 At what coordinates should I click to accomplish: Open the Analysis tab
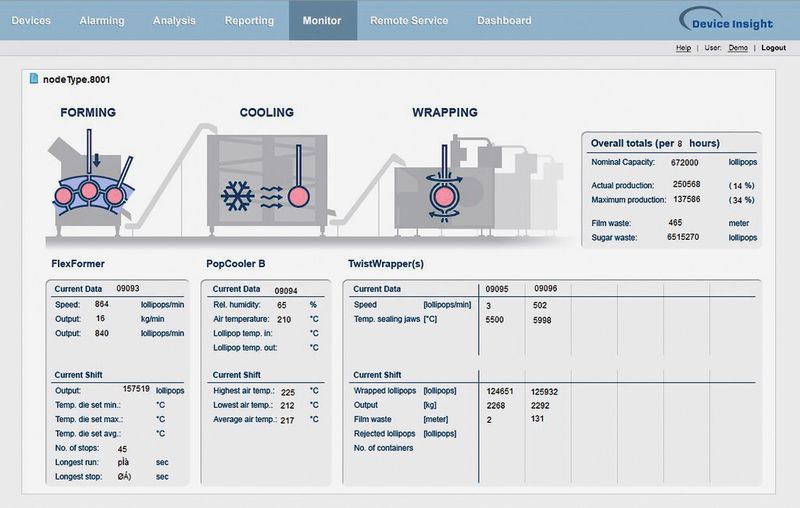click(x=174, y=20)
